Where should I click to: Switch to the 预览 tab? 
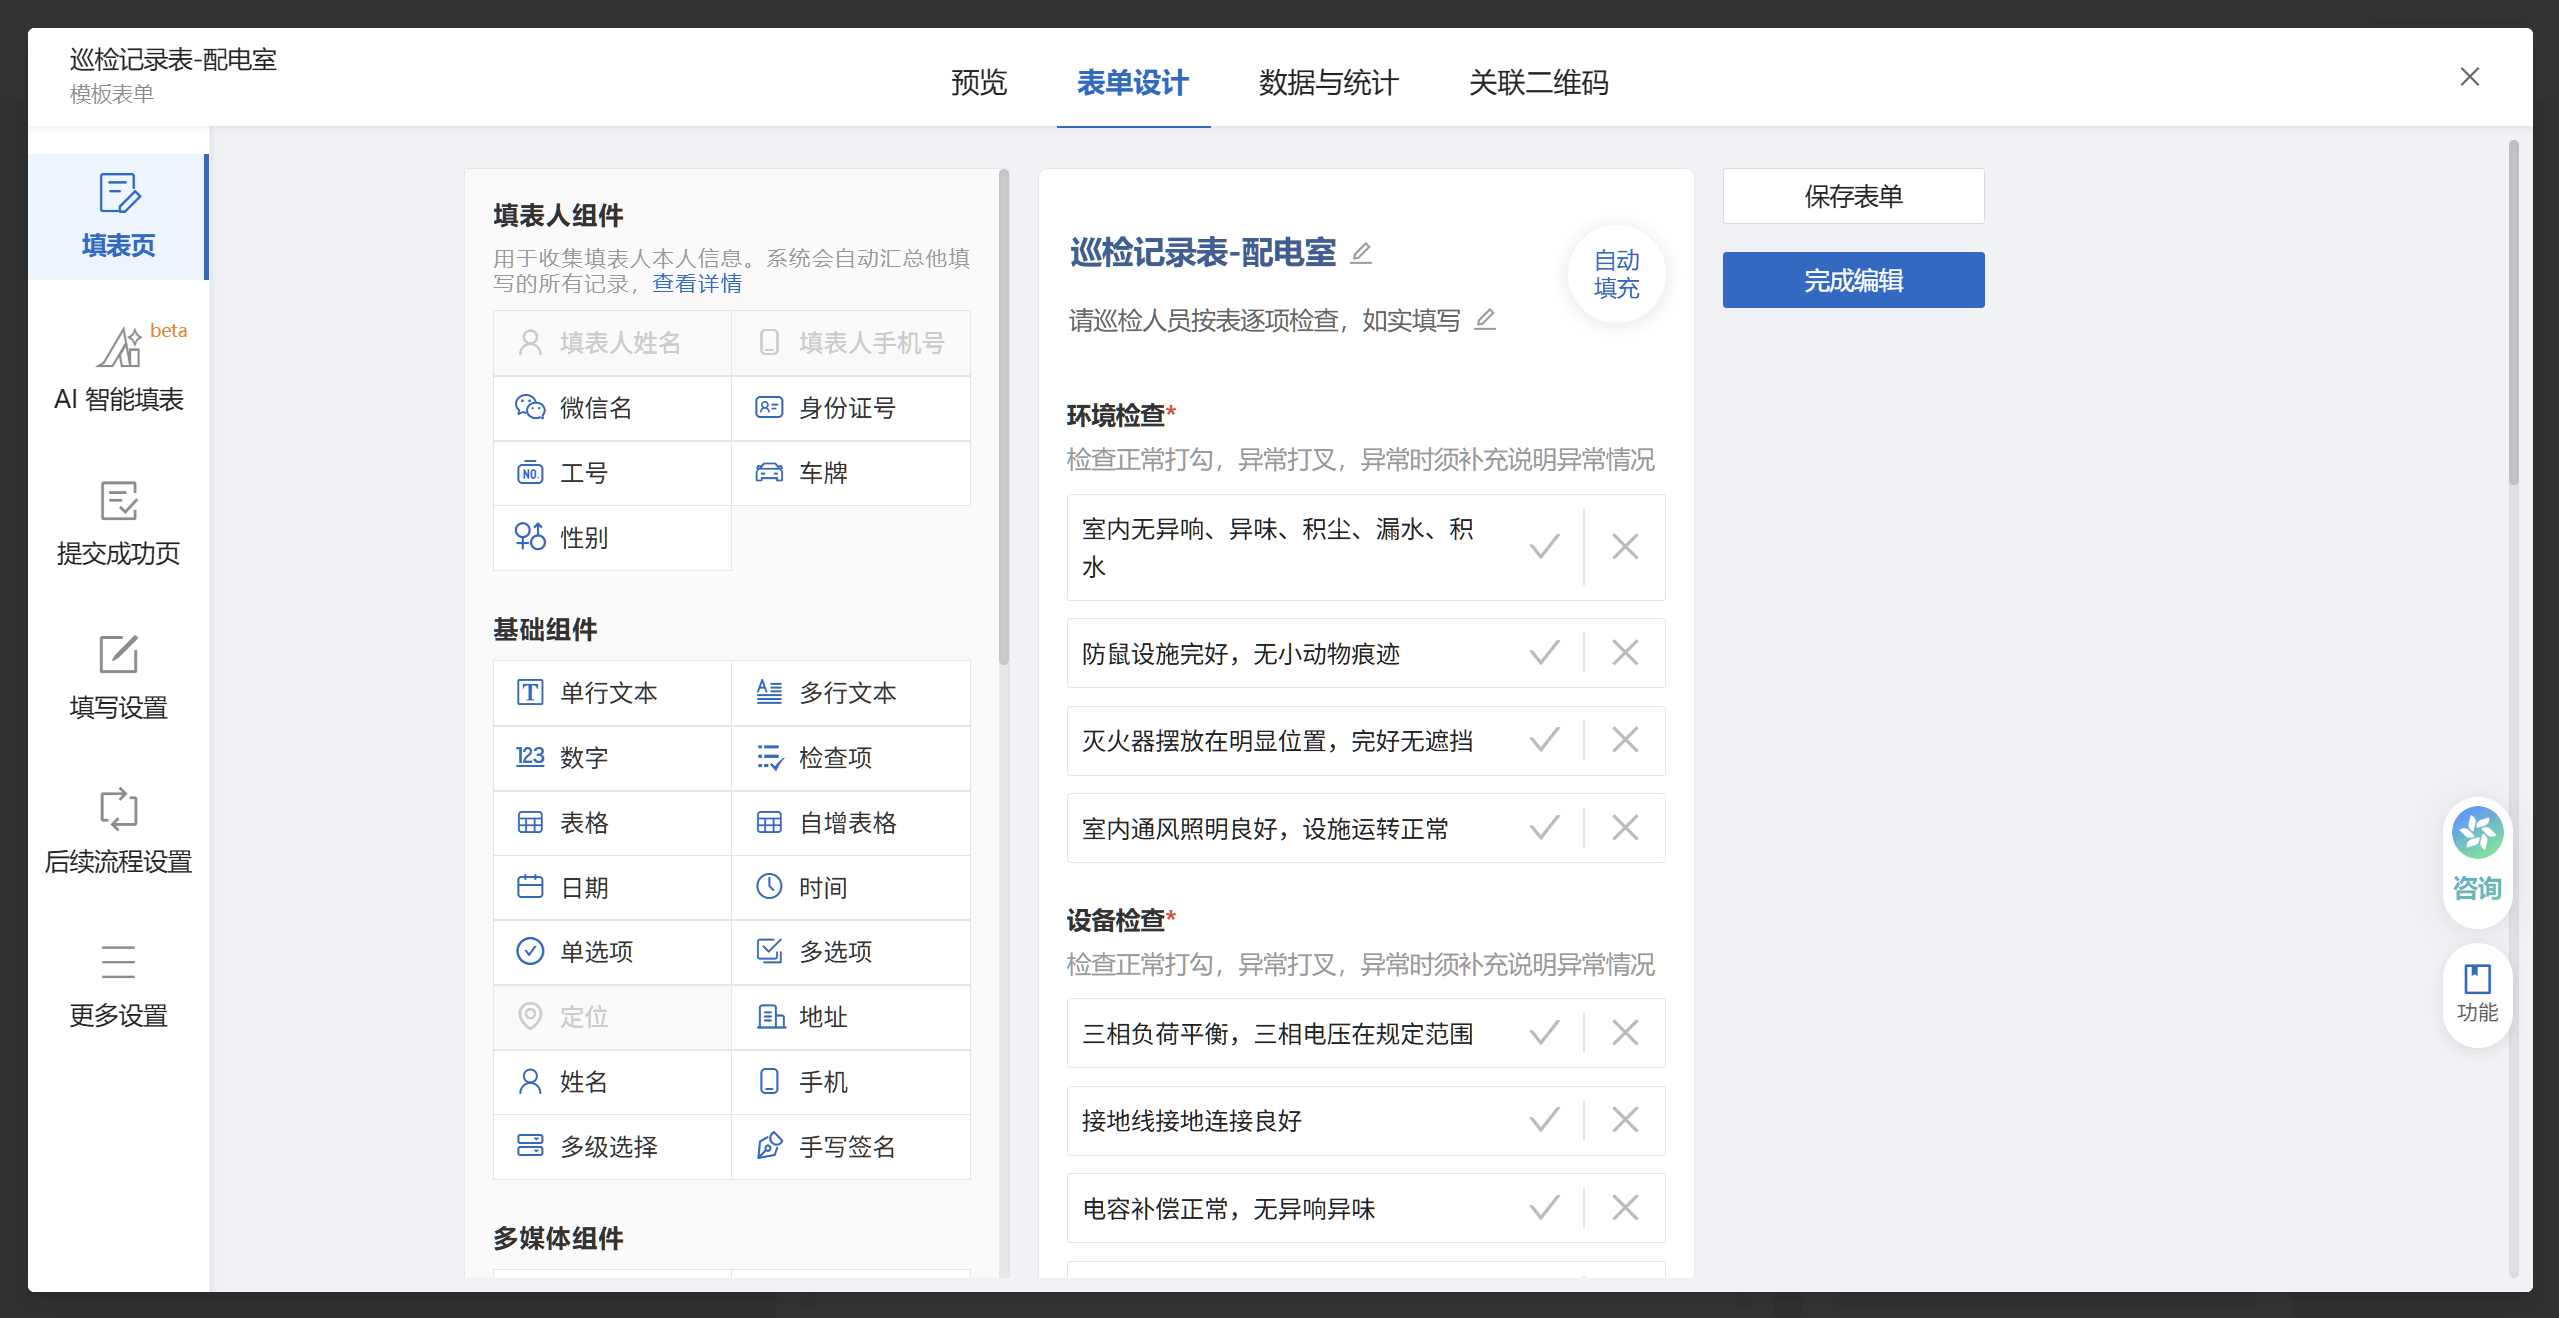(x=979, y=83)
